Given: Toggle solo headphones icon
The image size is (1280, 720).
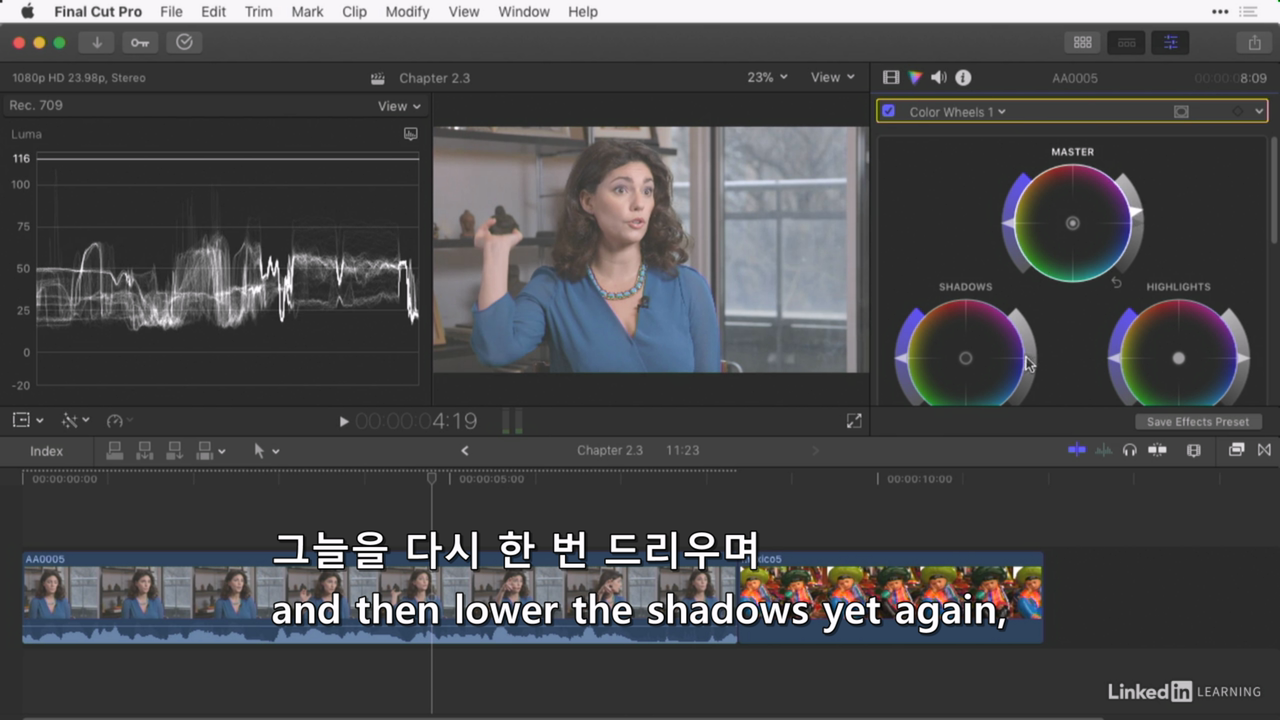Looking at the screenshot, I should coord(1130,450).
